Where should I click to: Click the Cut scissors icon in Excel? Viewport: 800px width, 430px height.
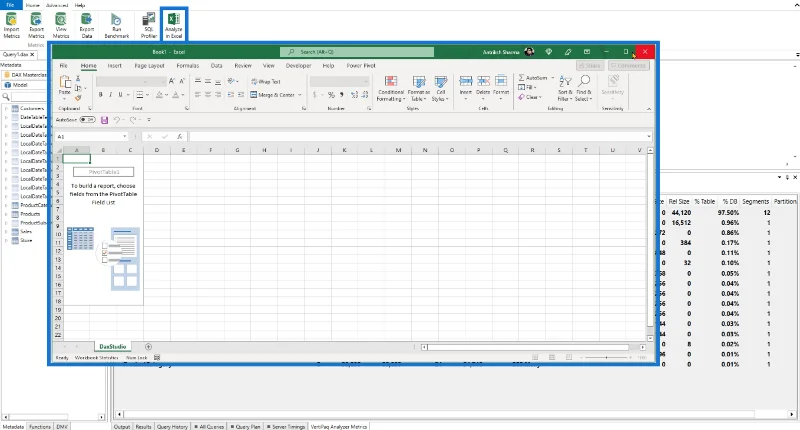click(78, 79)
